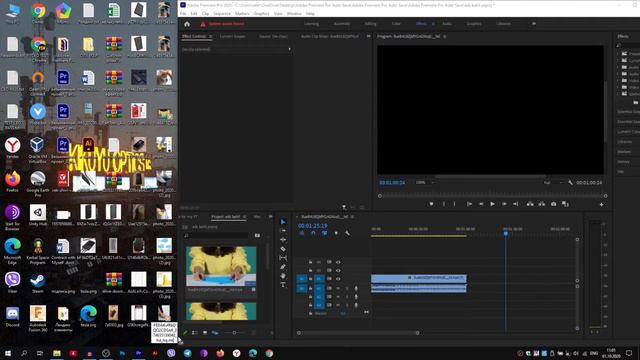Switch to Audio Clip Mixer tab

330,36
